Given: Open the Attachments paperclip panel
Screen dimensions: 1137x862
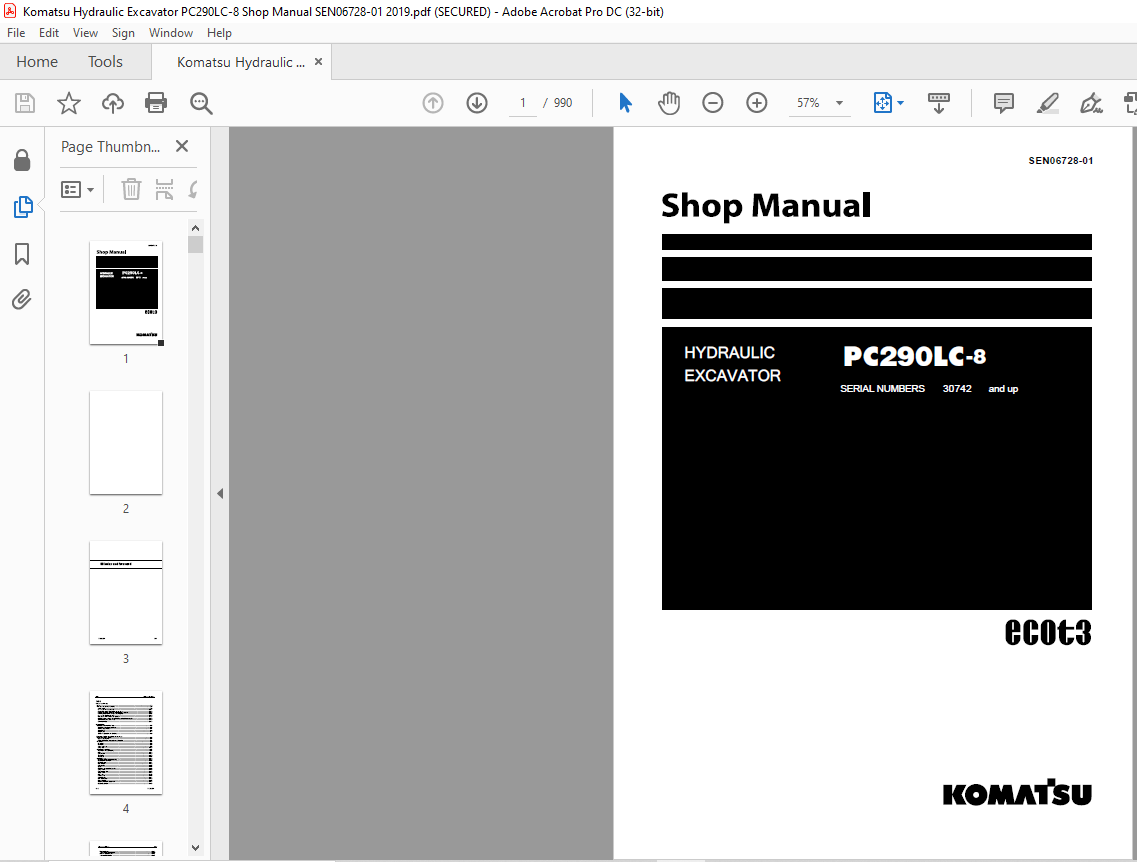Looking at the screenshot, I should click(x=22, y=299).
